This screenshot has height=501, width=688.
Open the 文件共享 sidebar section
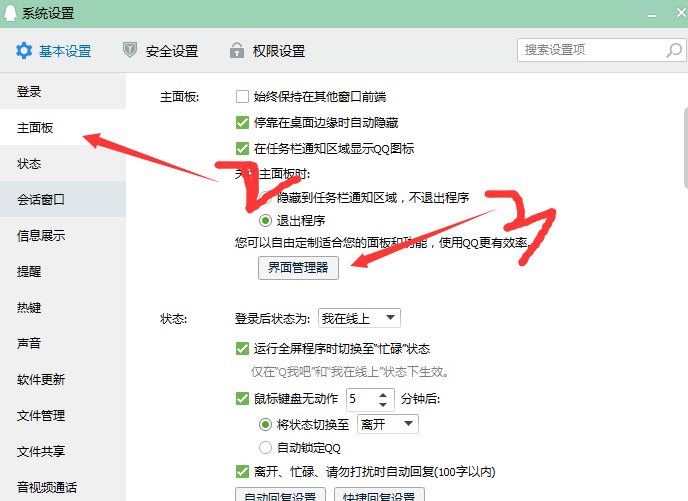63,451
